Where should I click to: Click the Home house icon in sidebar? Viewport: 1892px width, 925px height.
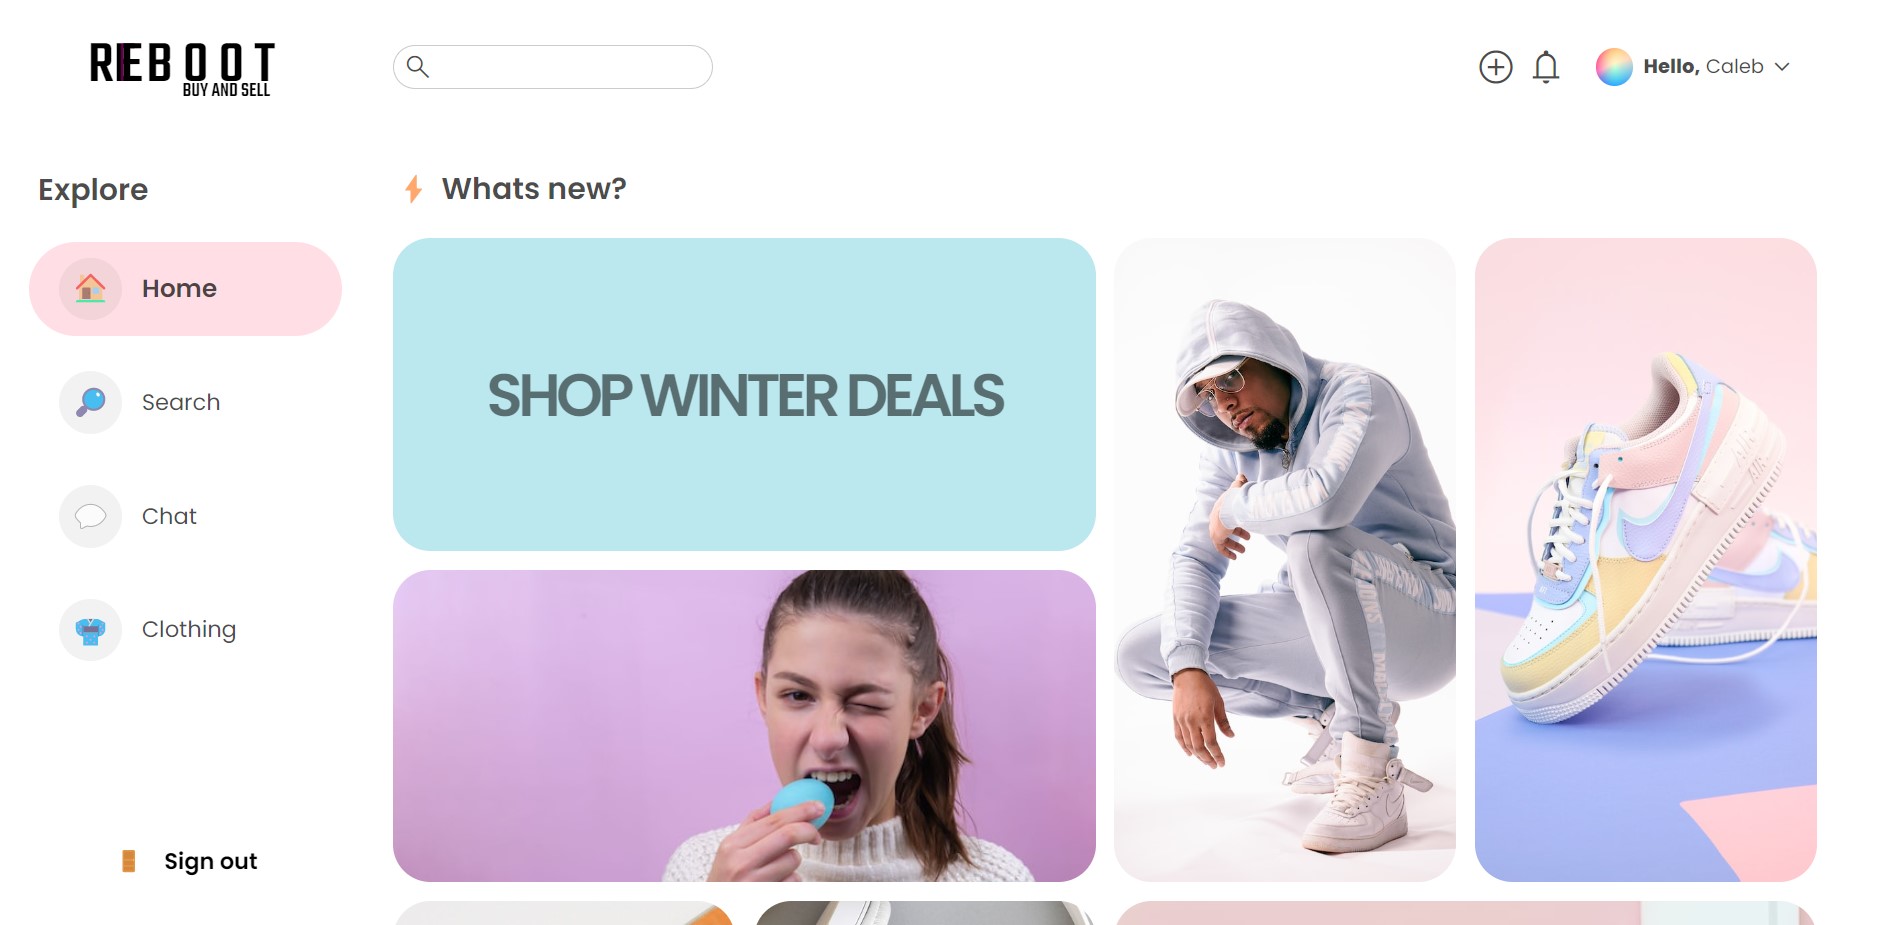tap(90, 289)
